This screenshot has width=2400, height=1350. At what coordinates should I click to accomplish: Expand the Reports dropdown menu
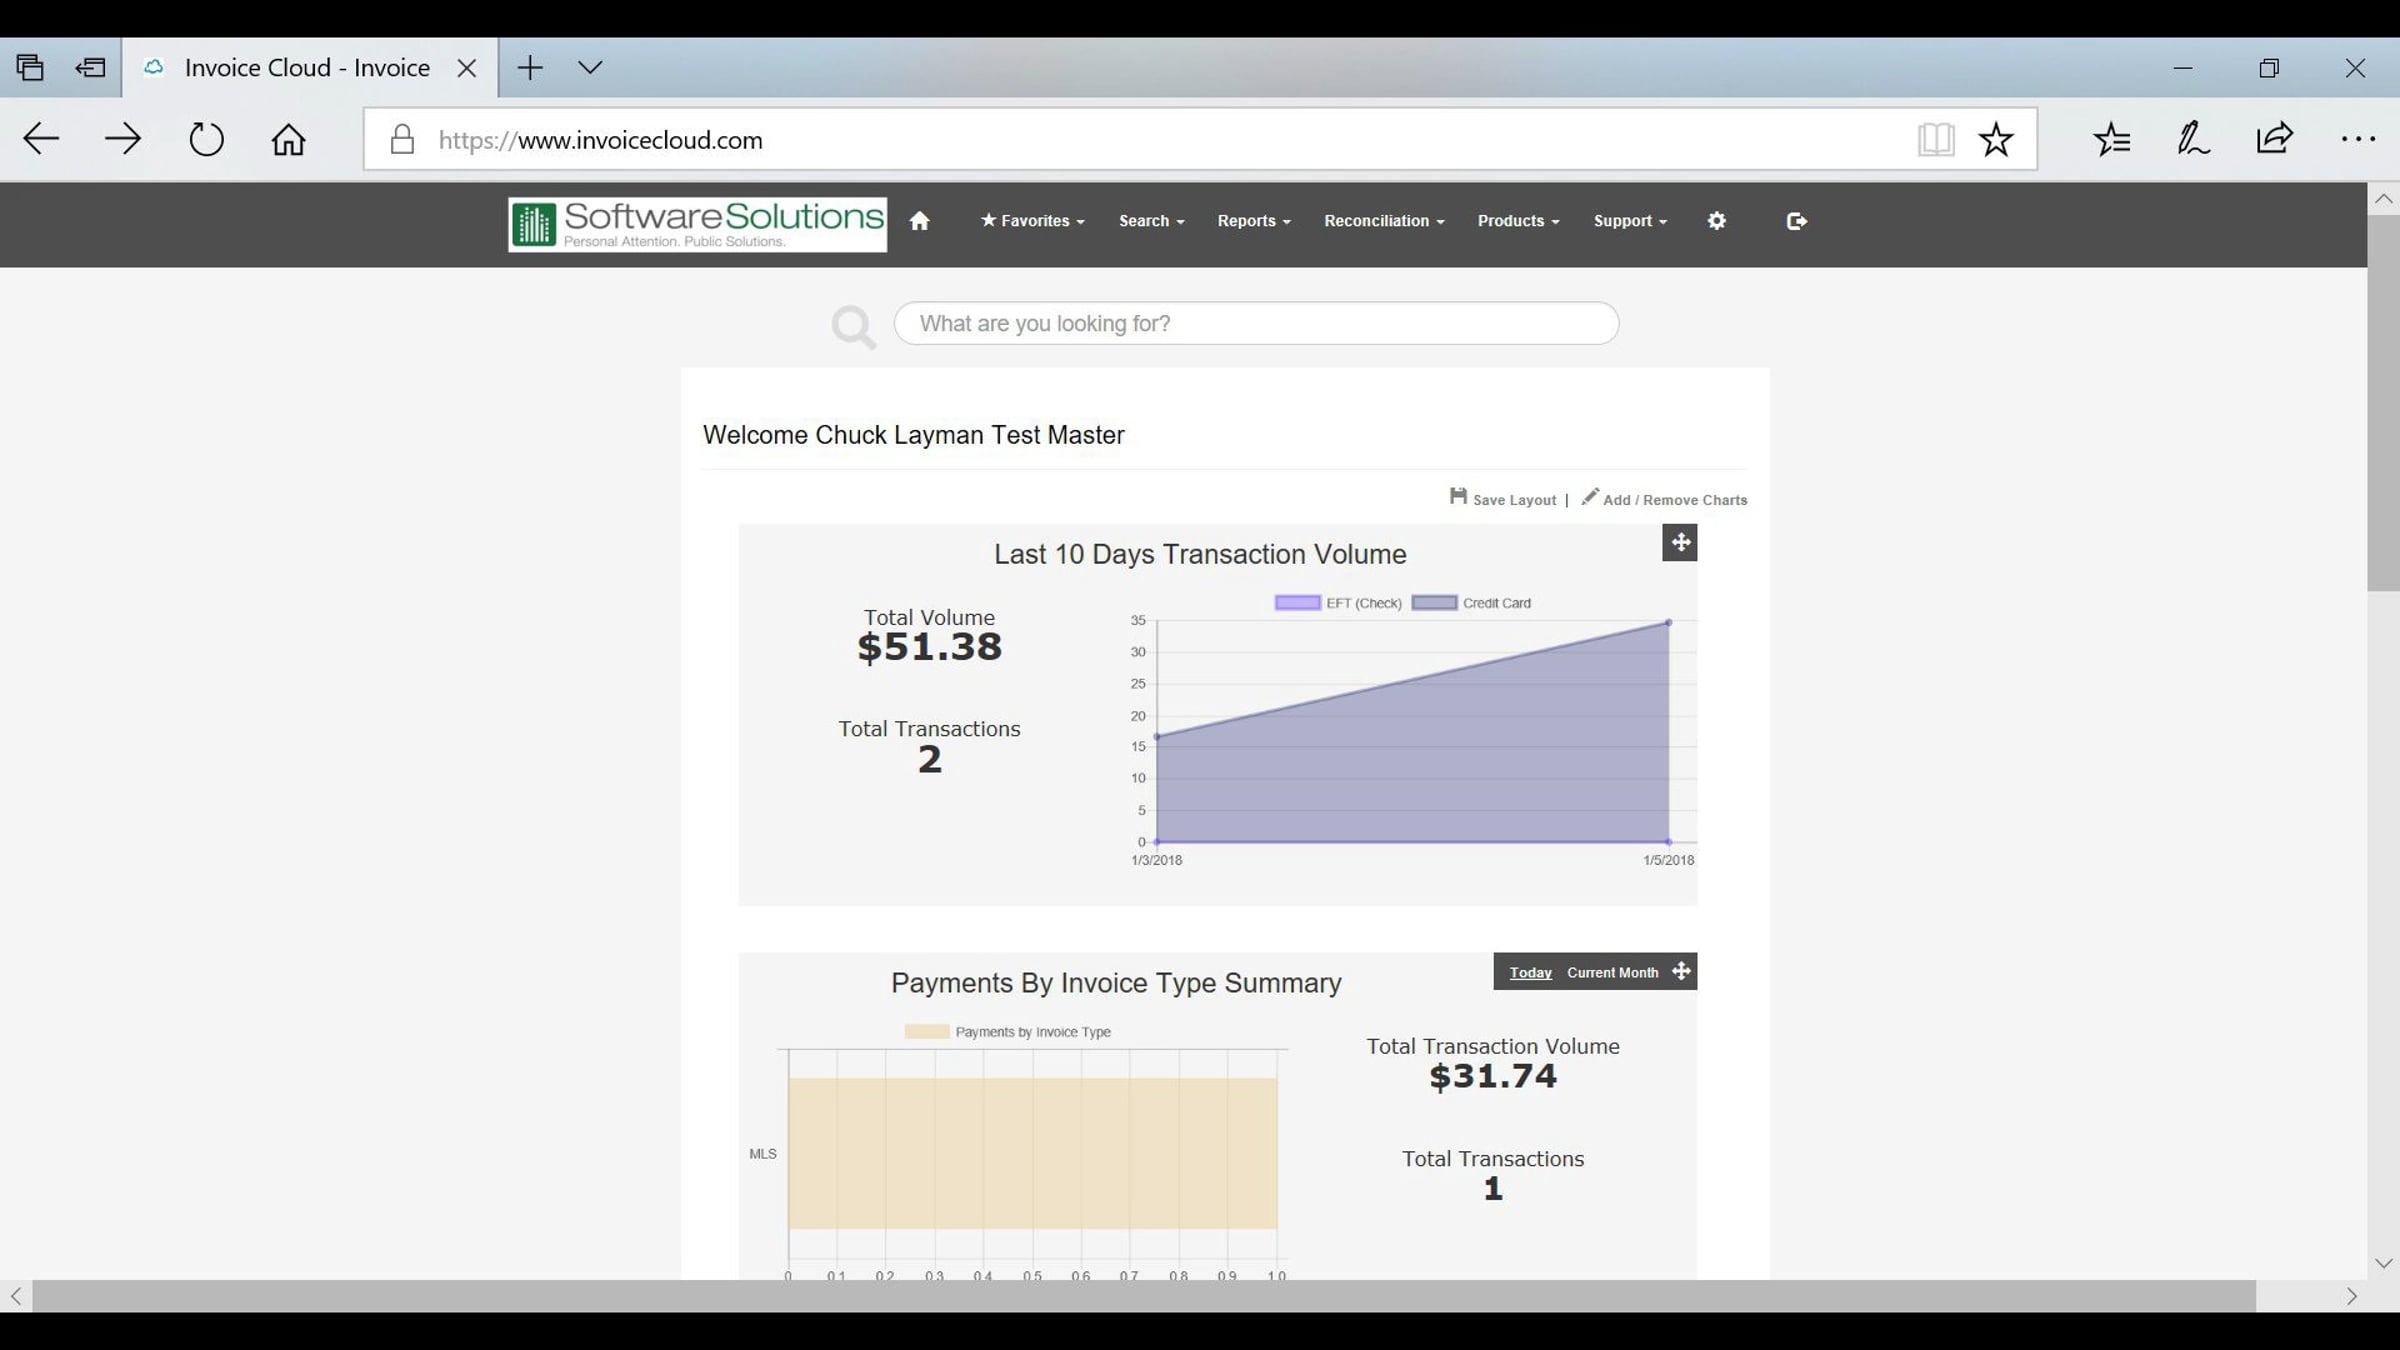coord(1254,221)
